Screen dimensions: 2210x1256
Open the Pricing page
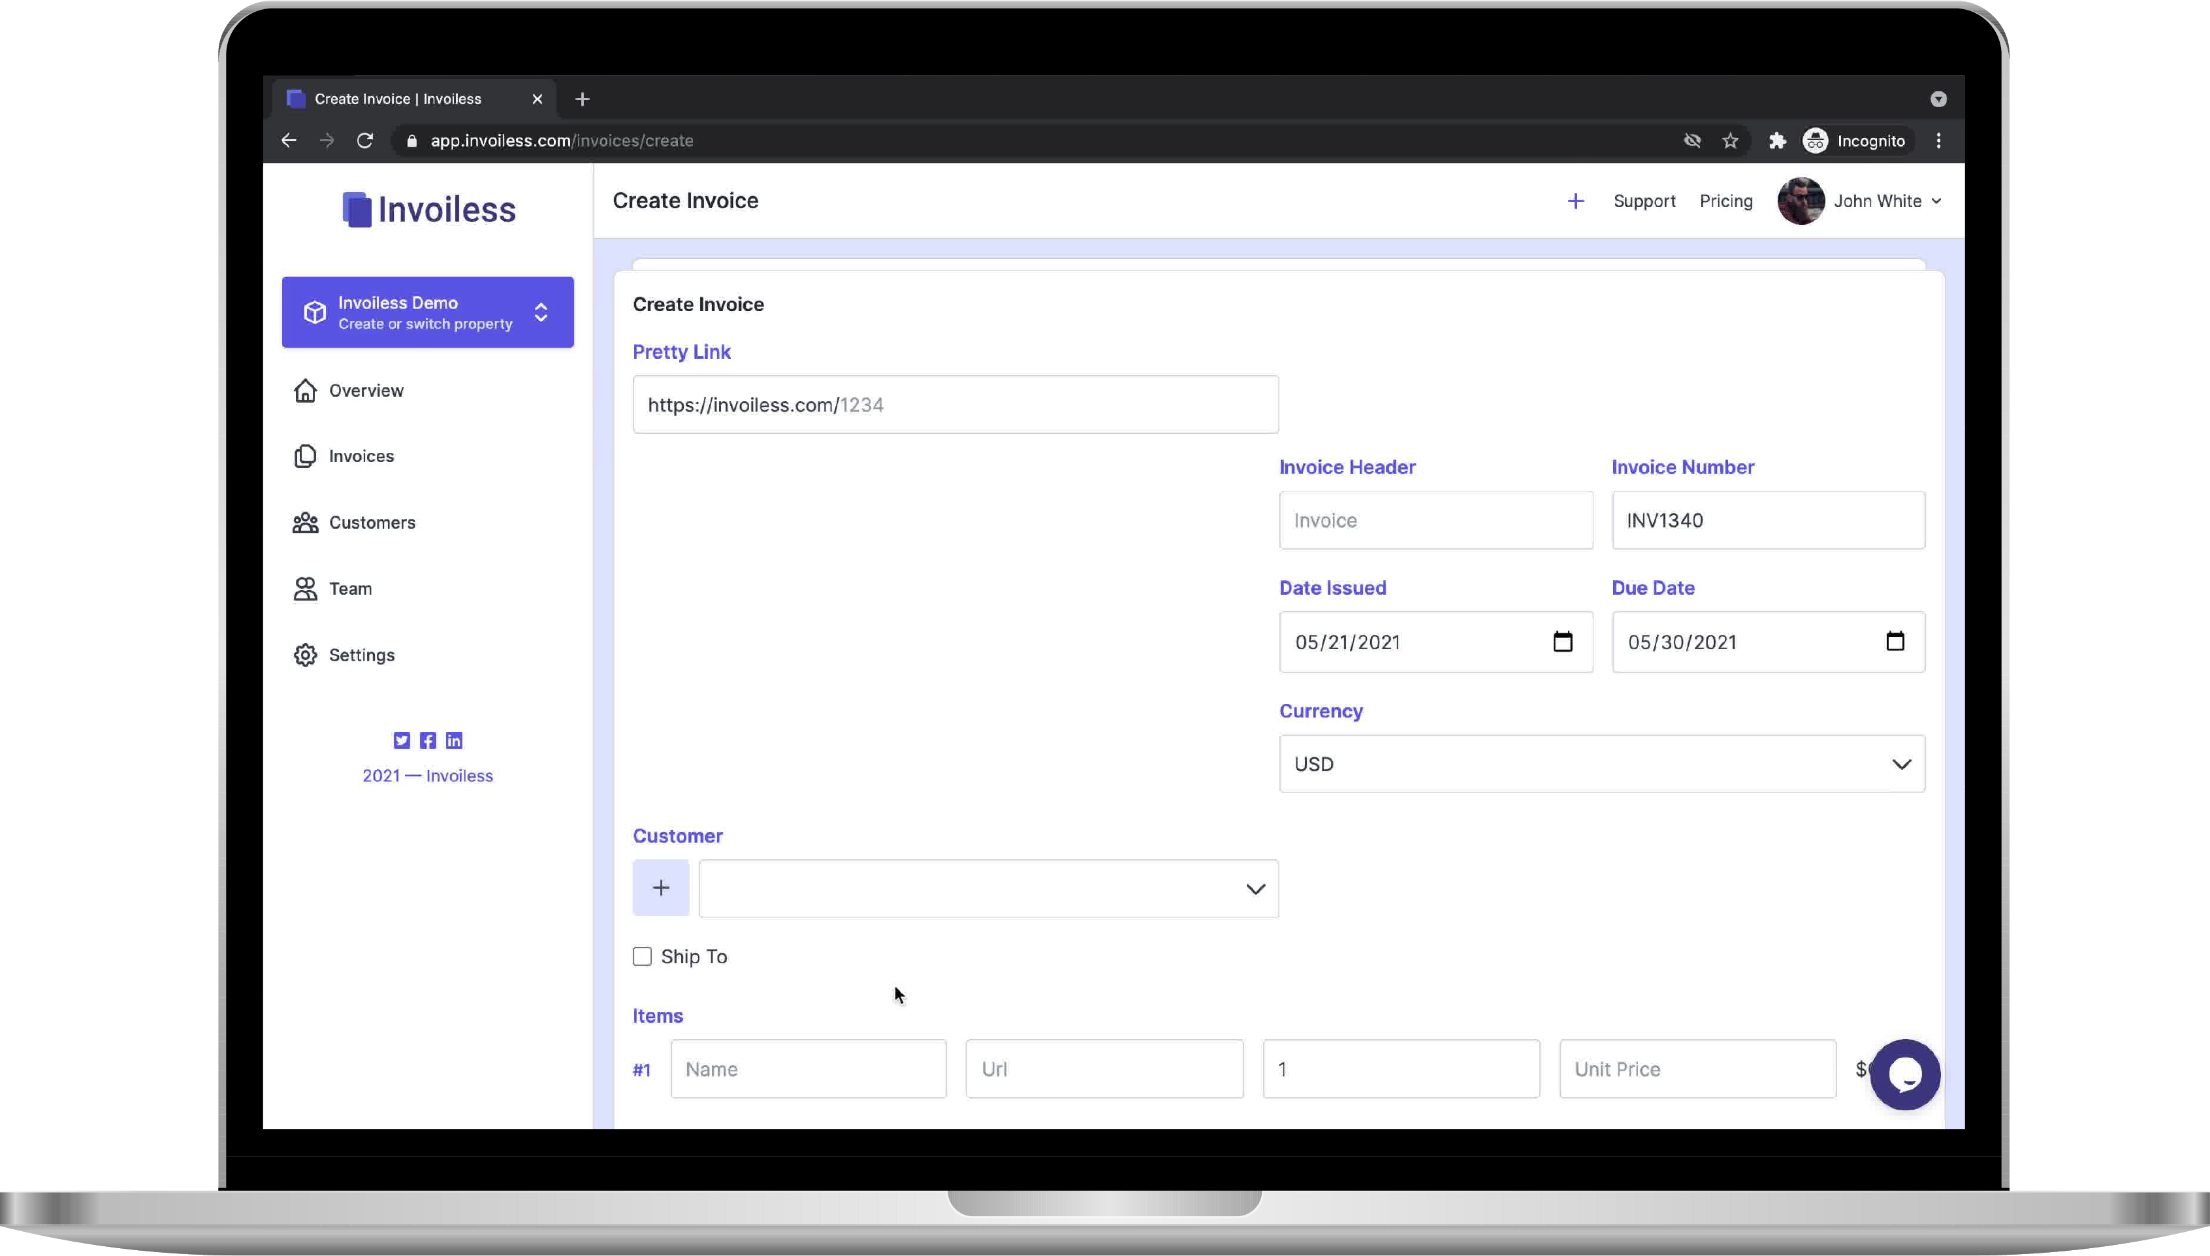point(1725,200)
